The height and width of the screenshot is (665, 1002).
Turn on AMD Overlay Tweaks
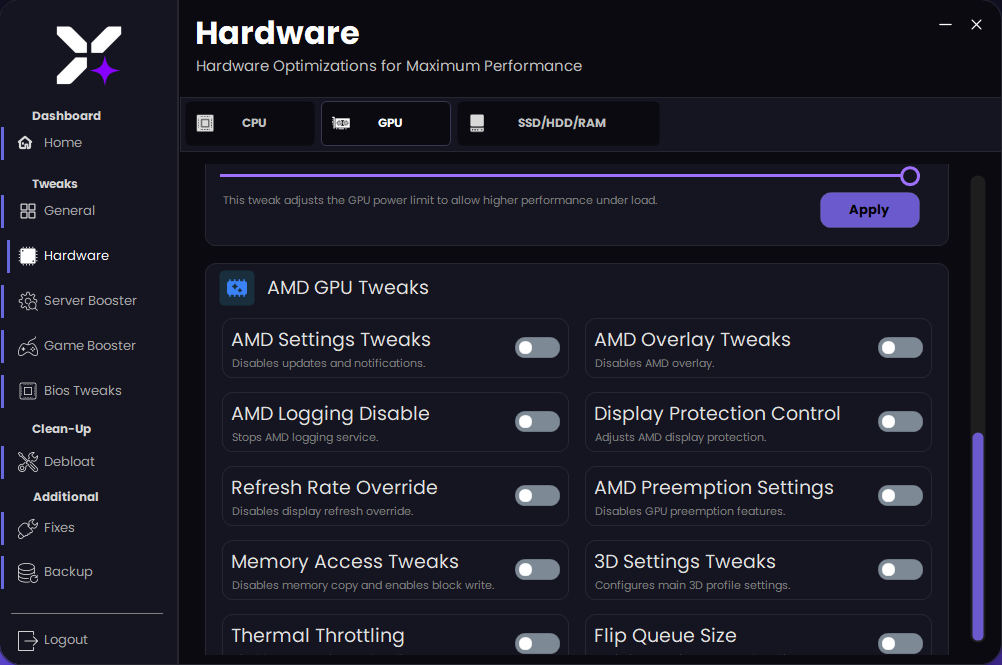[900, 348]
